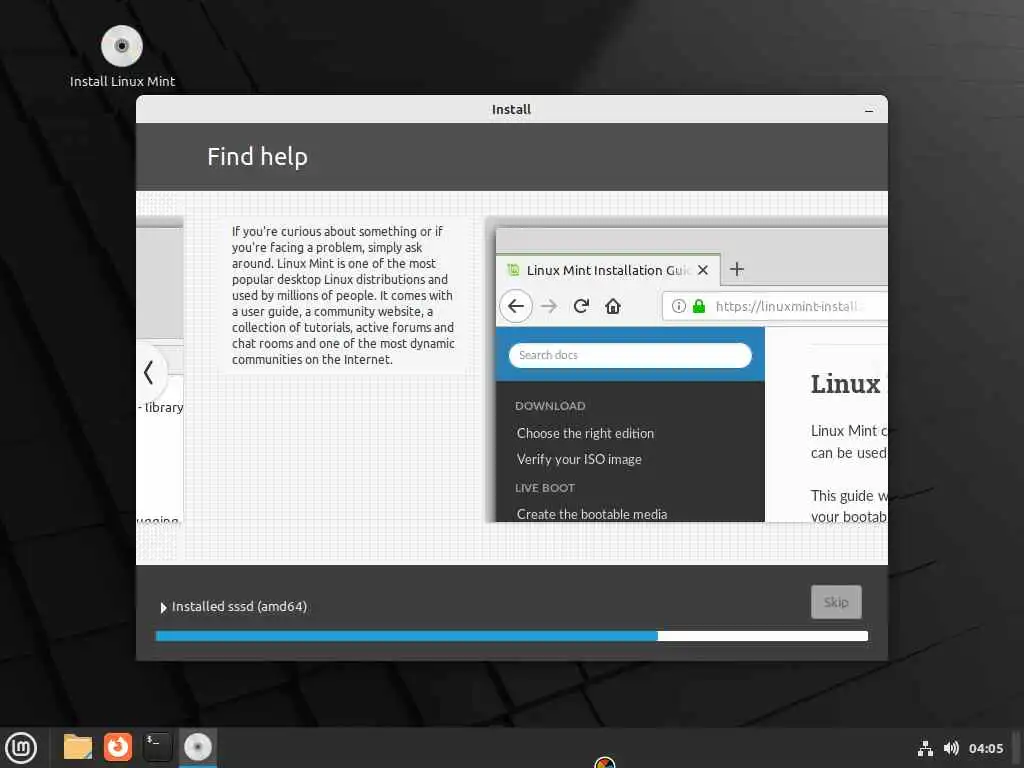The image size is (1024, 768).
Task: Close the Linux Mint Installation Guide tab
Action: 703,270
